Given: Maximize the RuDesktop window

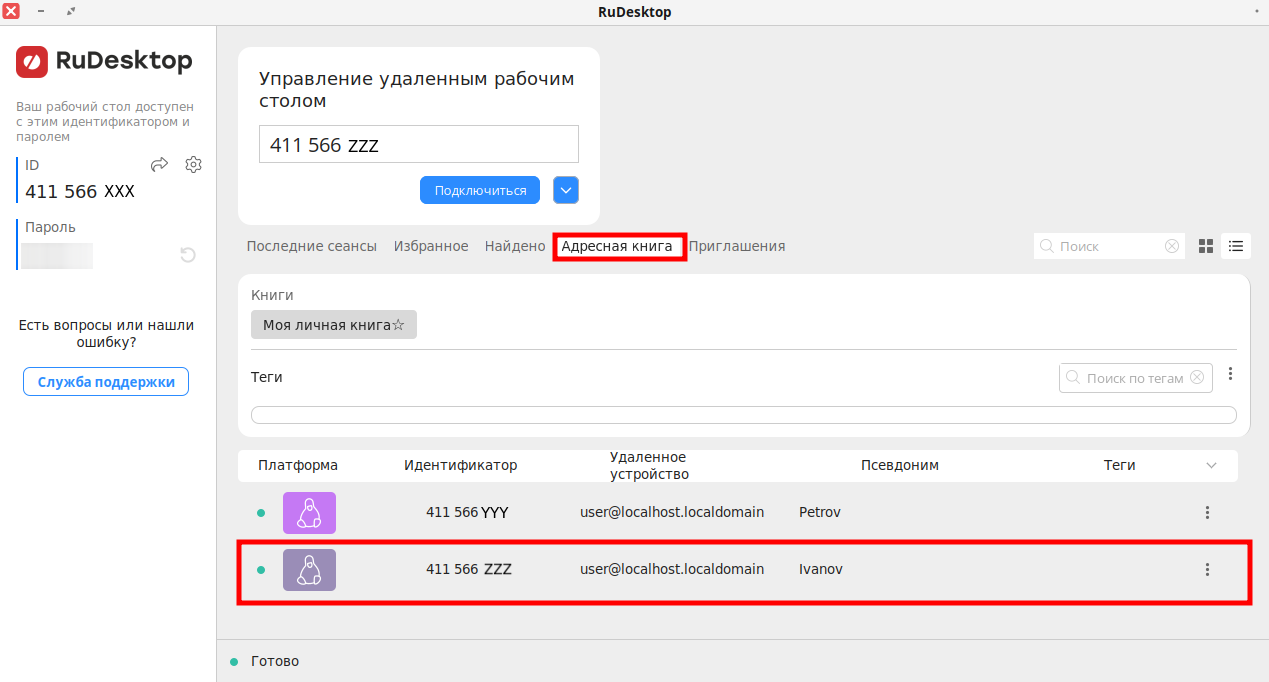Looking at the screenshot, I should click(x=70, y=12).
